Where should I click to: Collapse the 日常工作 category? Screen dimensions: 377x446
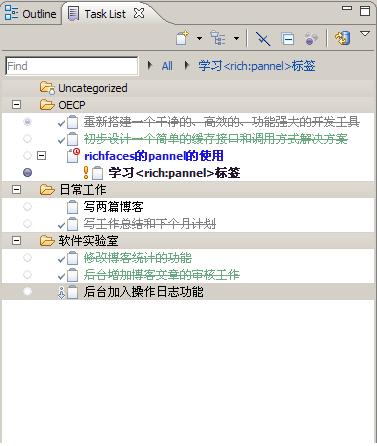coord(16,190)
